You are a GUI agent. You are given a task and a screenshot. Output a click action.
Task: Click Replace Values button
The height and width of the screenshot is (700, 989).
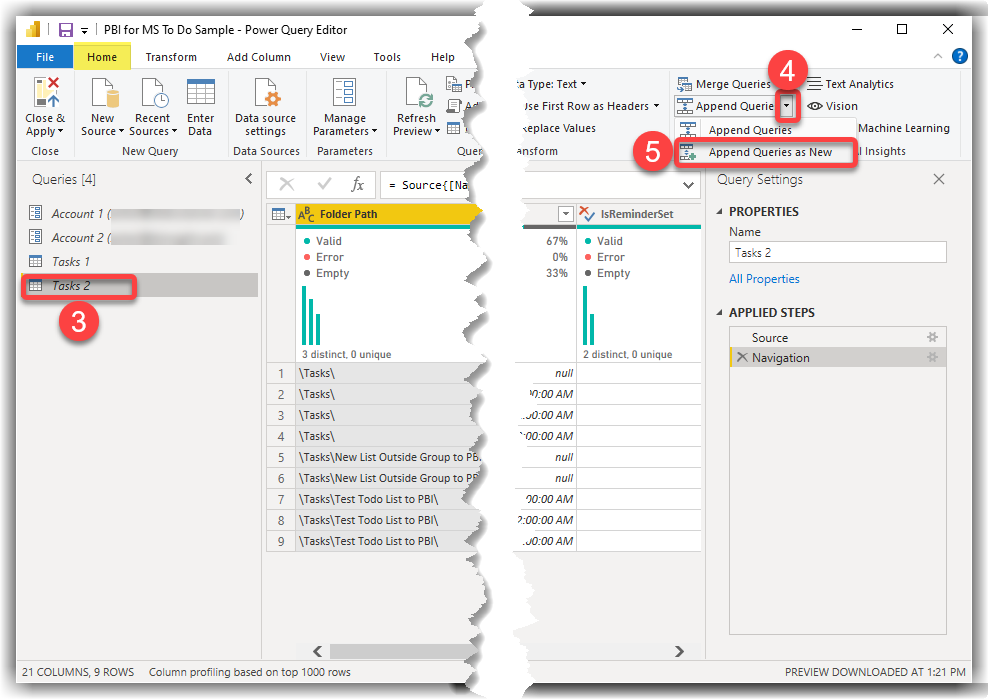(x=559, y=128)
